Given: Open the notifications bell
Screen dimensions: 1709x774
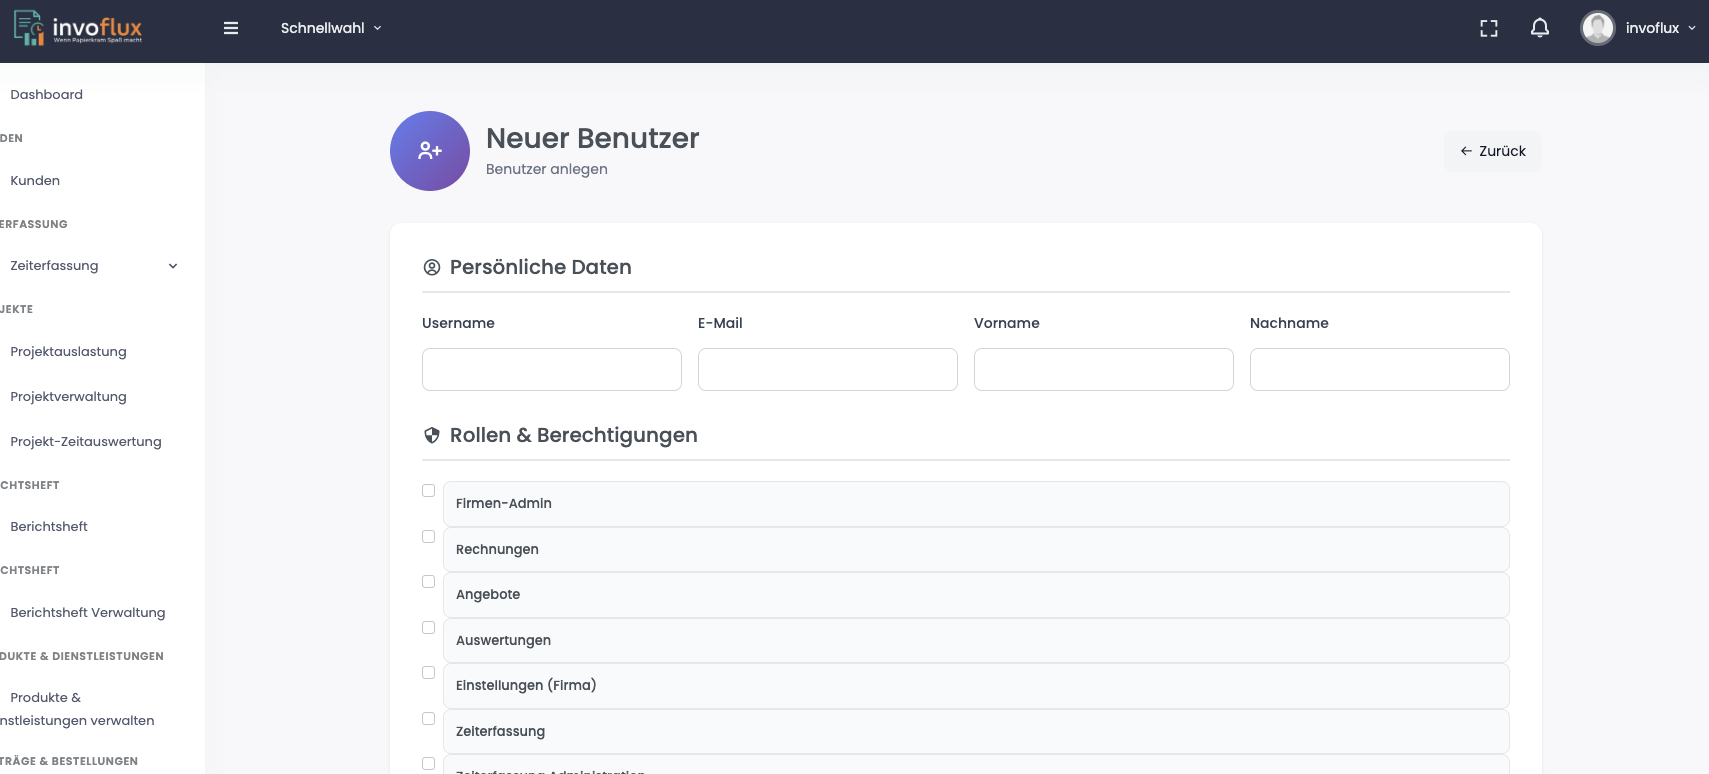Looking at the screenshot, I should point(1540,28).
